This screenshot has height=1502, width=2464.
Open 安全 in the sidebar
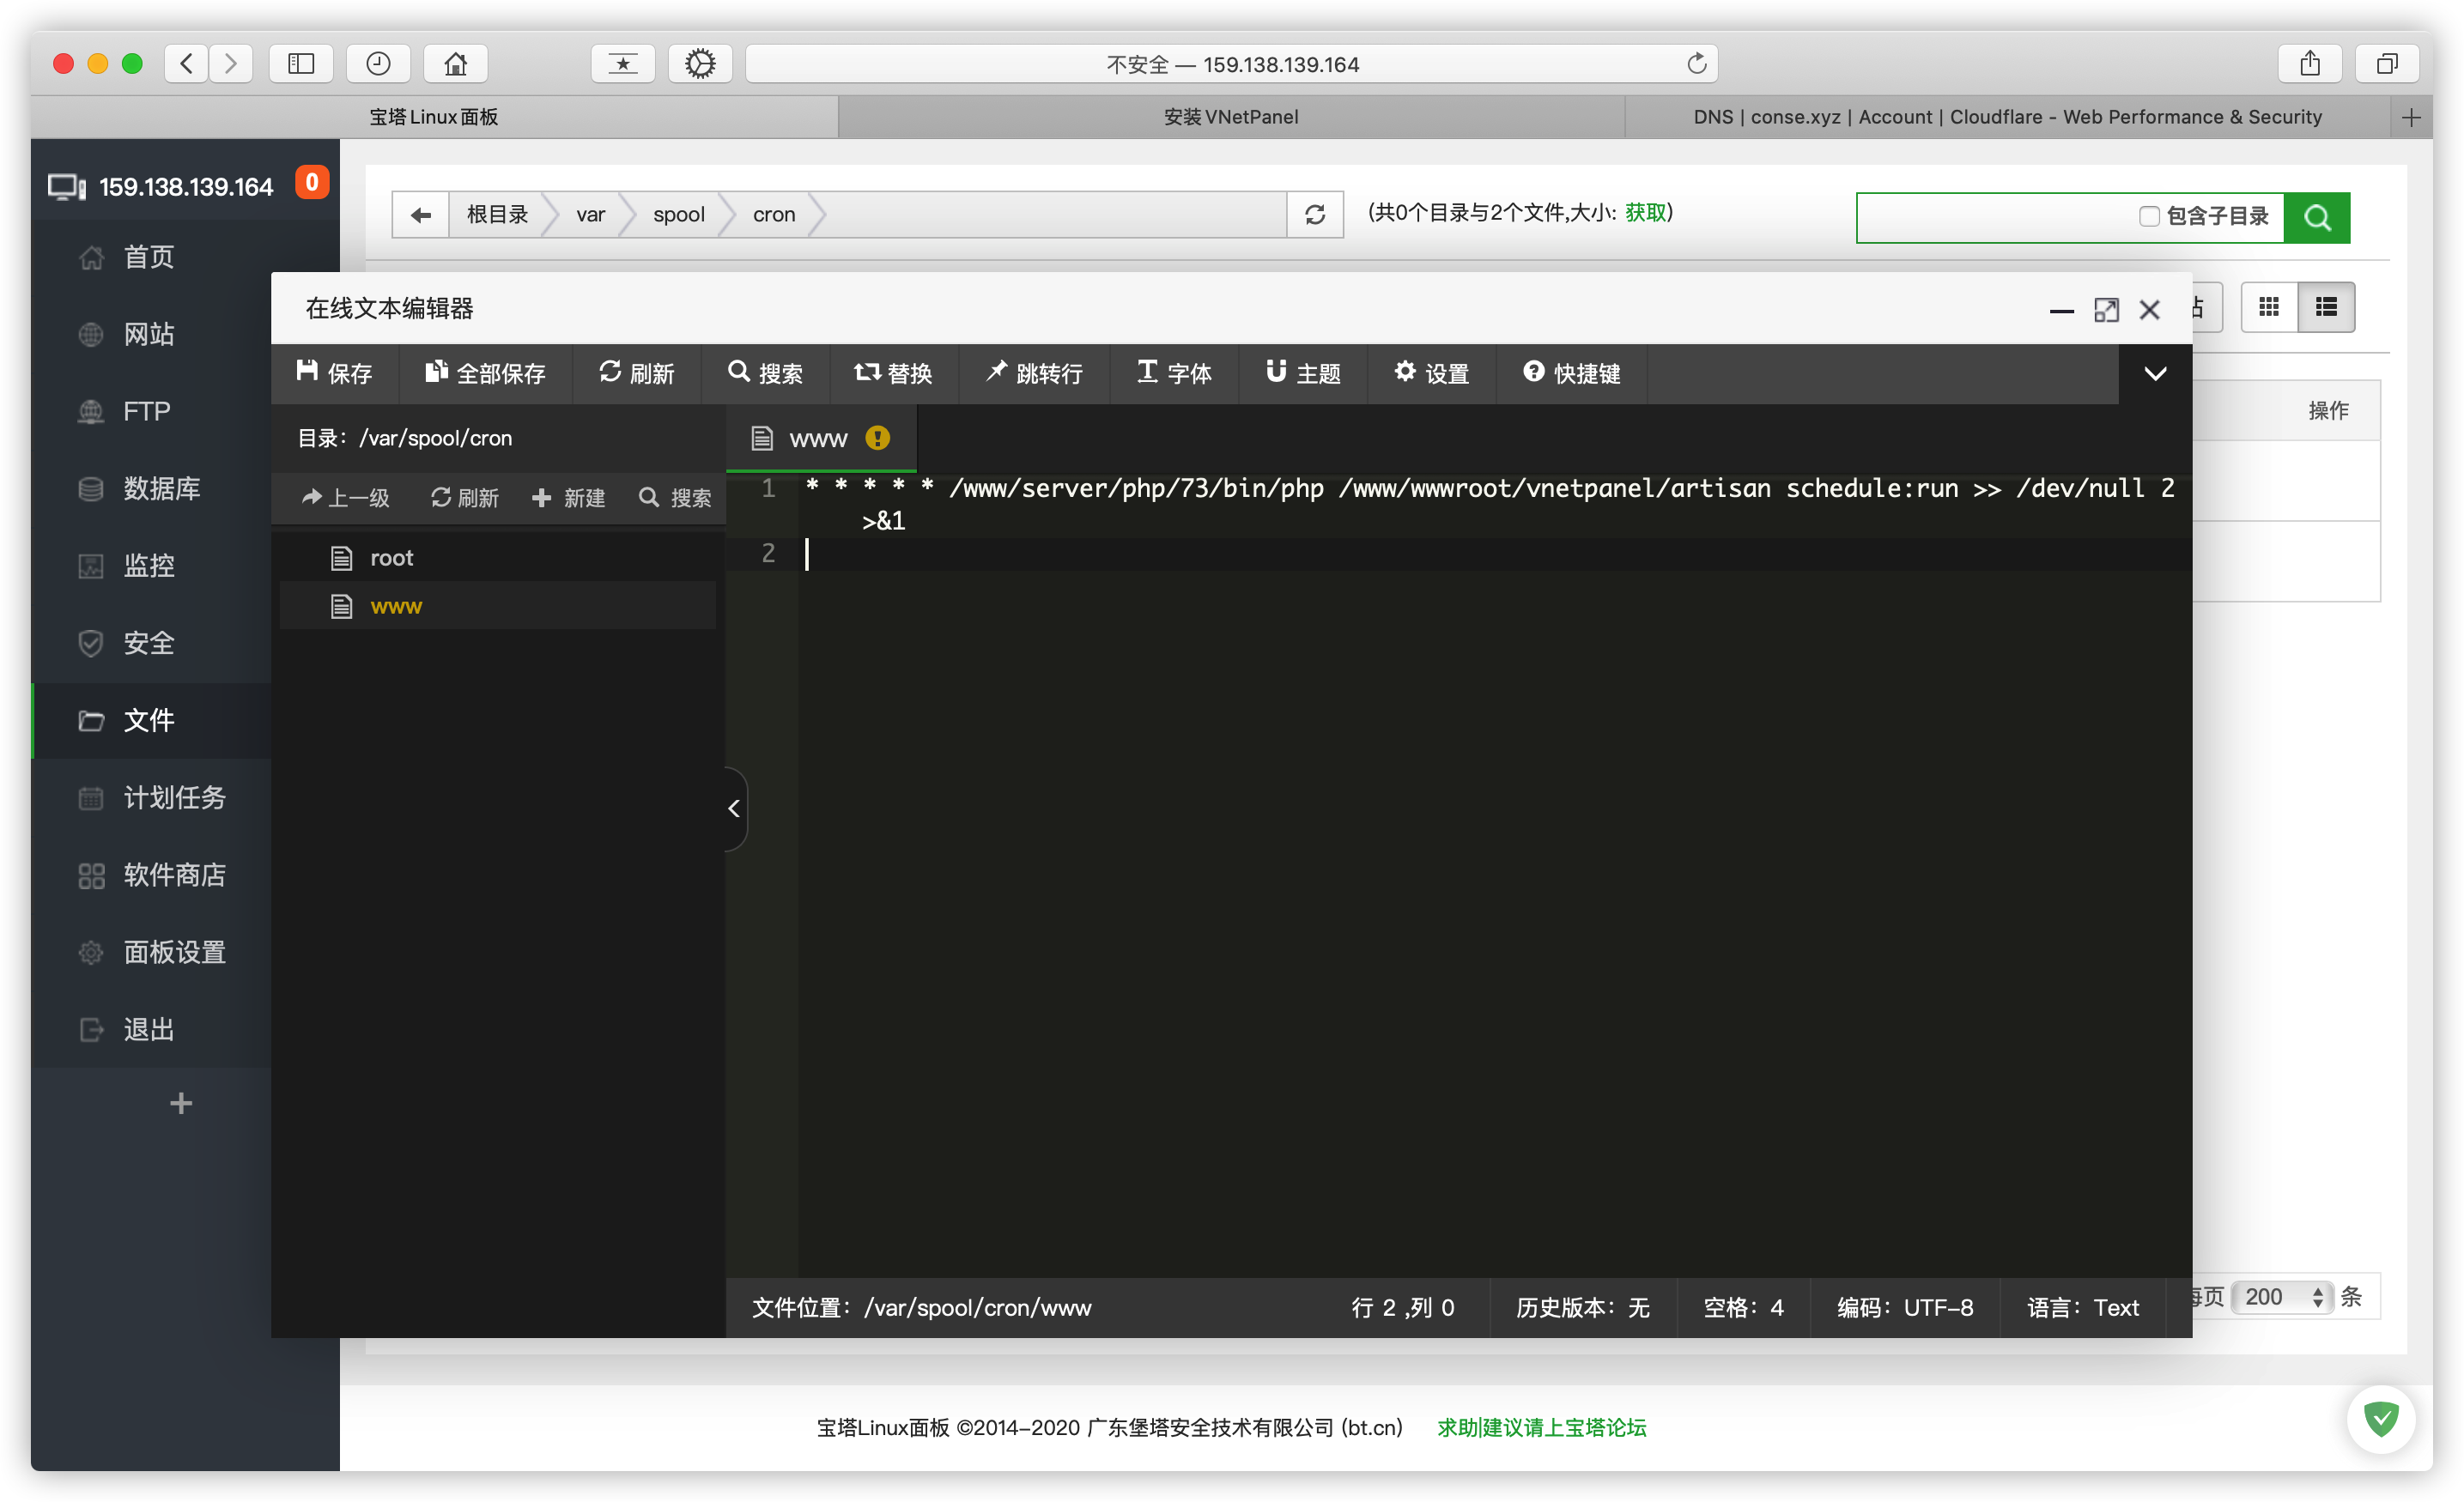pos(150,643)
